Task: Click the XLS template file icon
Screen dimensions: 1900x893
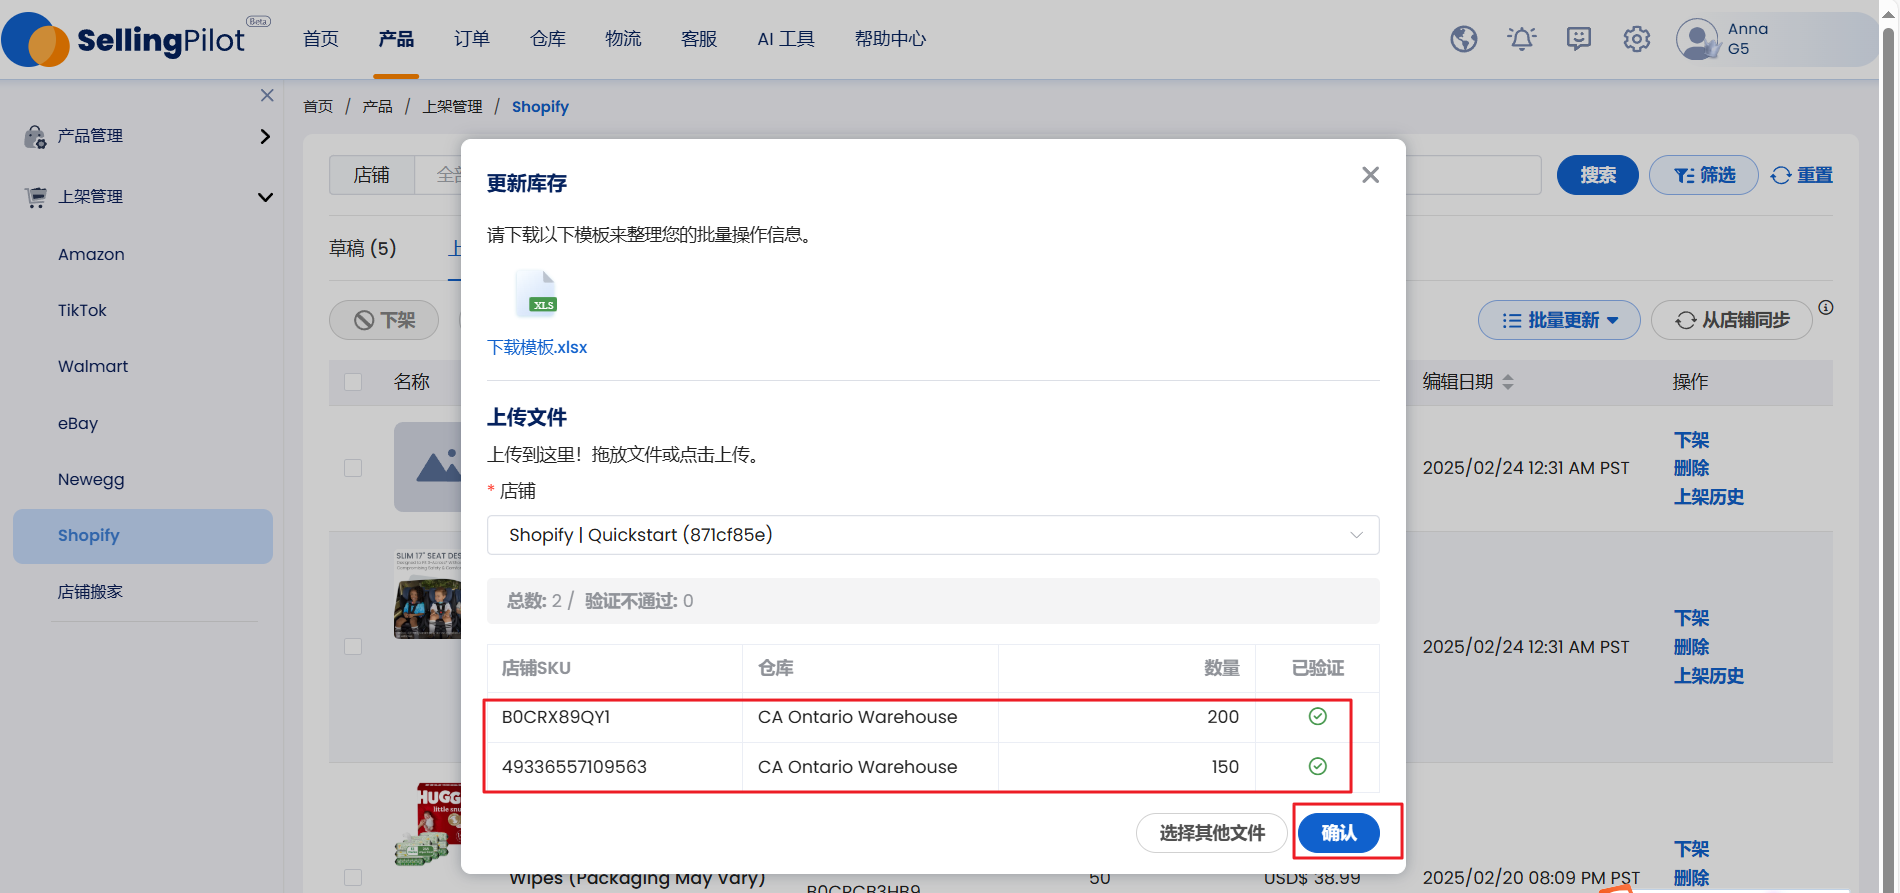Action: pos(536,293)
